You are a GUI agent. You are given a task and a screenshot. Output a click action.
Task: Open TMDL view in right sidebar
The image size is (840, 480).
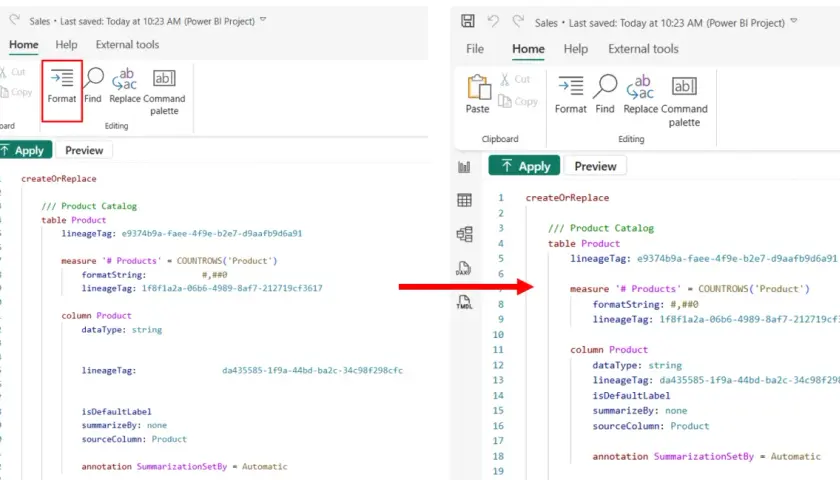(464, 302)
